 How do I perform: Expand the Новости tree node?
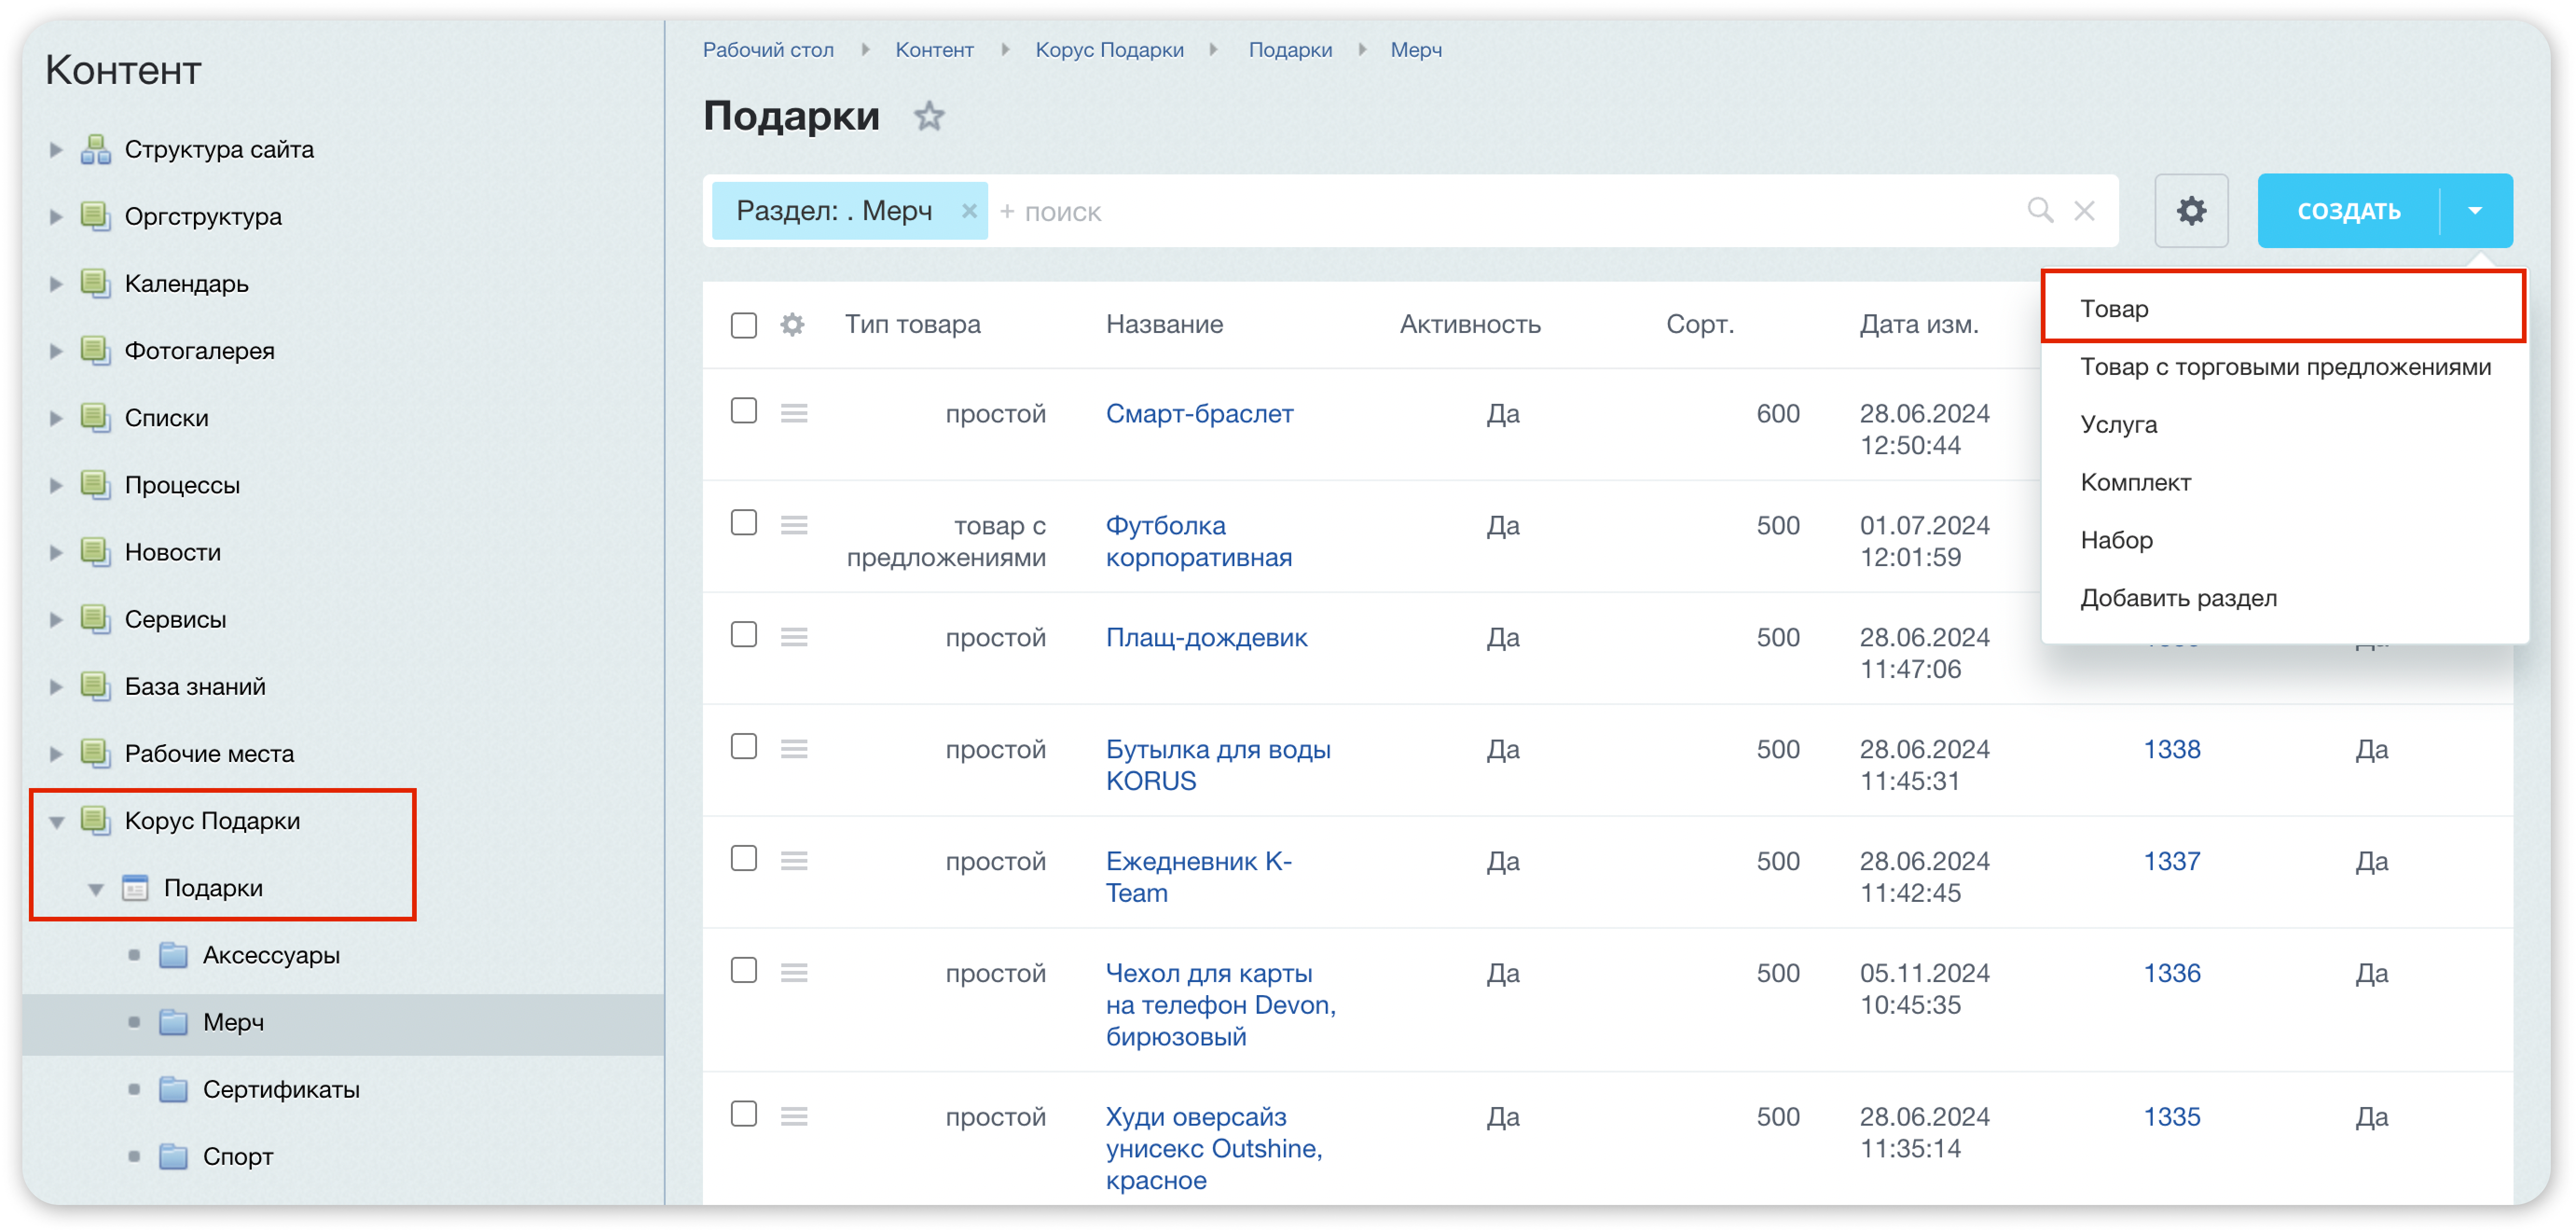tap(56, 553)
